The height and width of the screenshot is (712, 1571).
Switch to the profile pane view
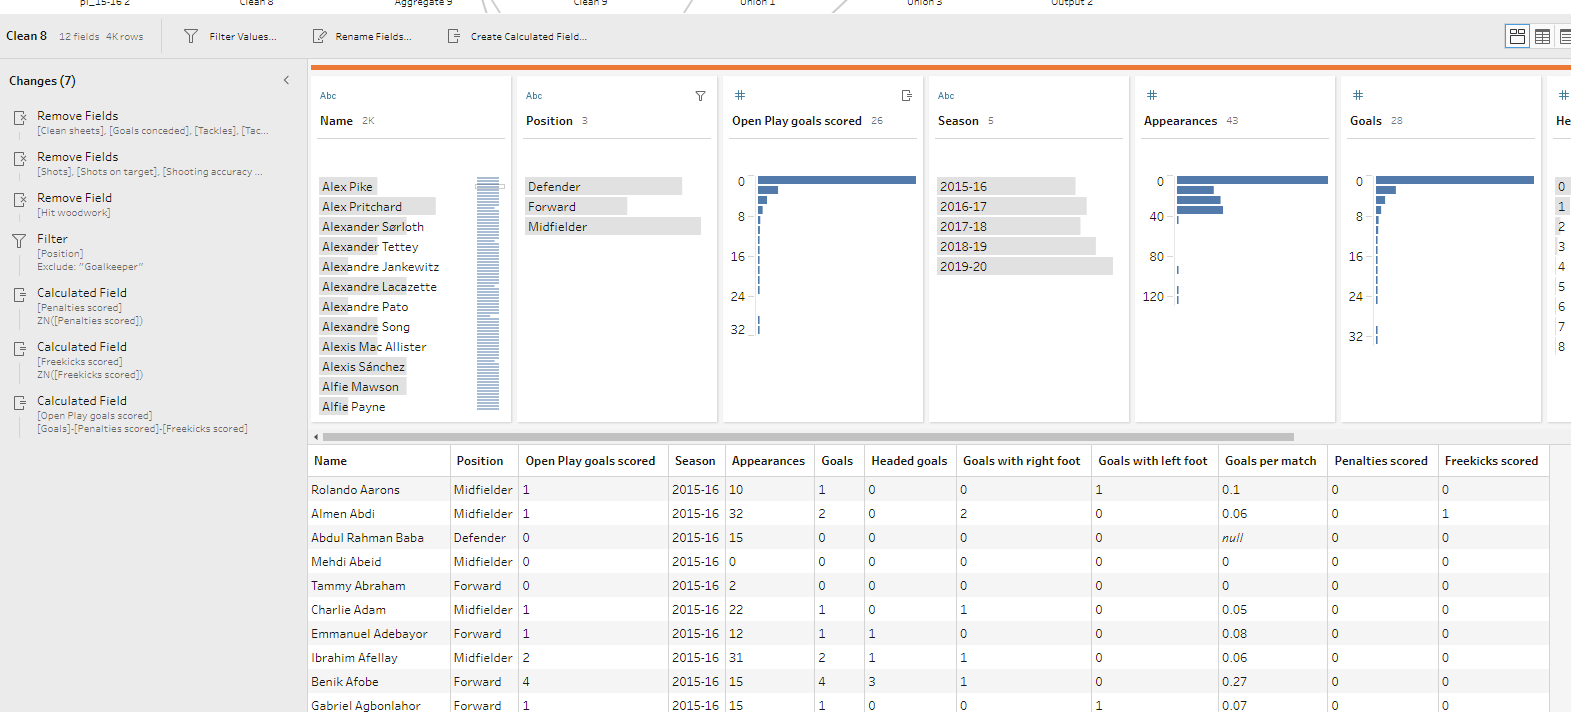tap(1517, 36)
